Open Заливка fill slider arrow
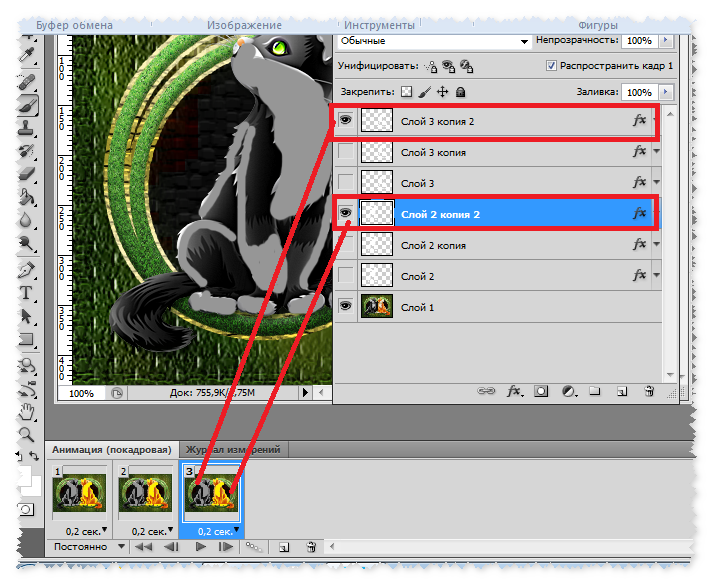This screenshot has width=713, height=585. (x=666, y=92)
